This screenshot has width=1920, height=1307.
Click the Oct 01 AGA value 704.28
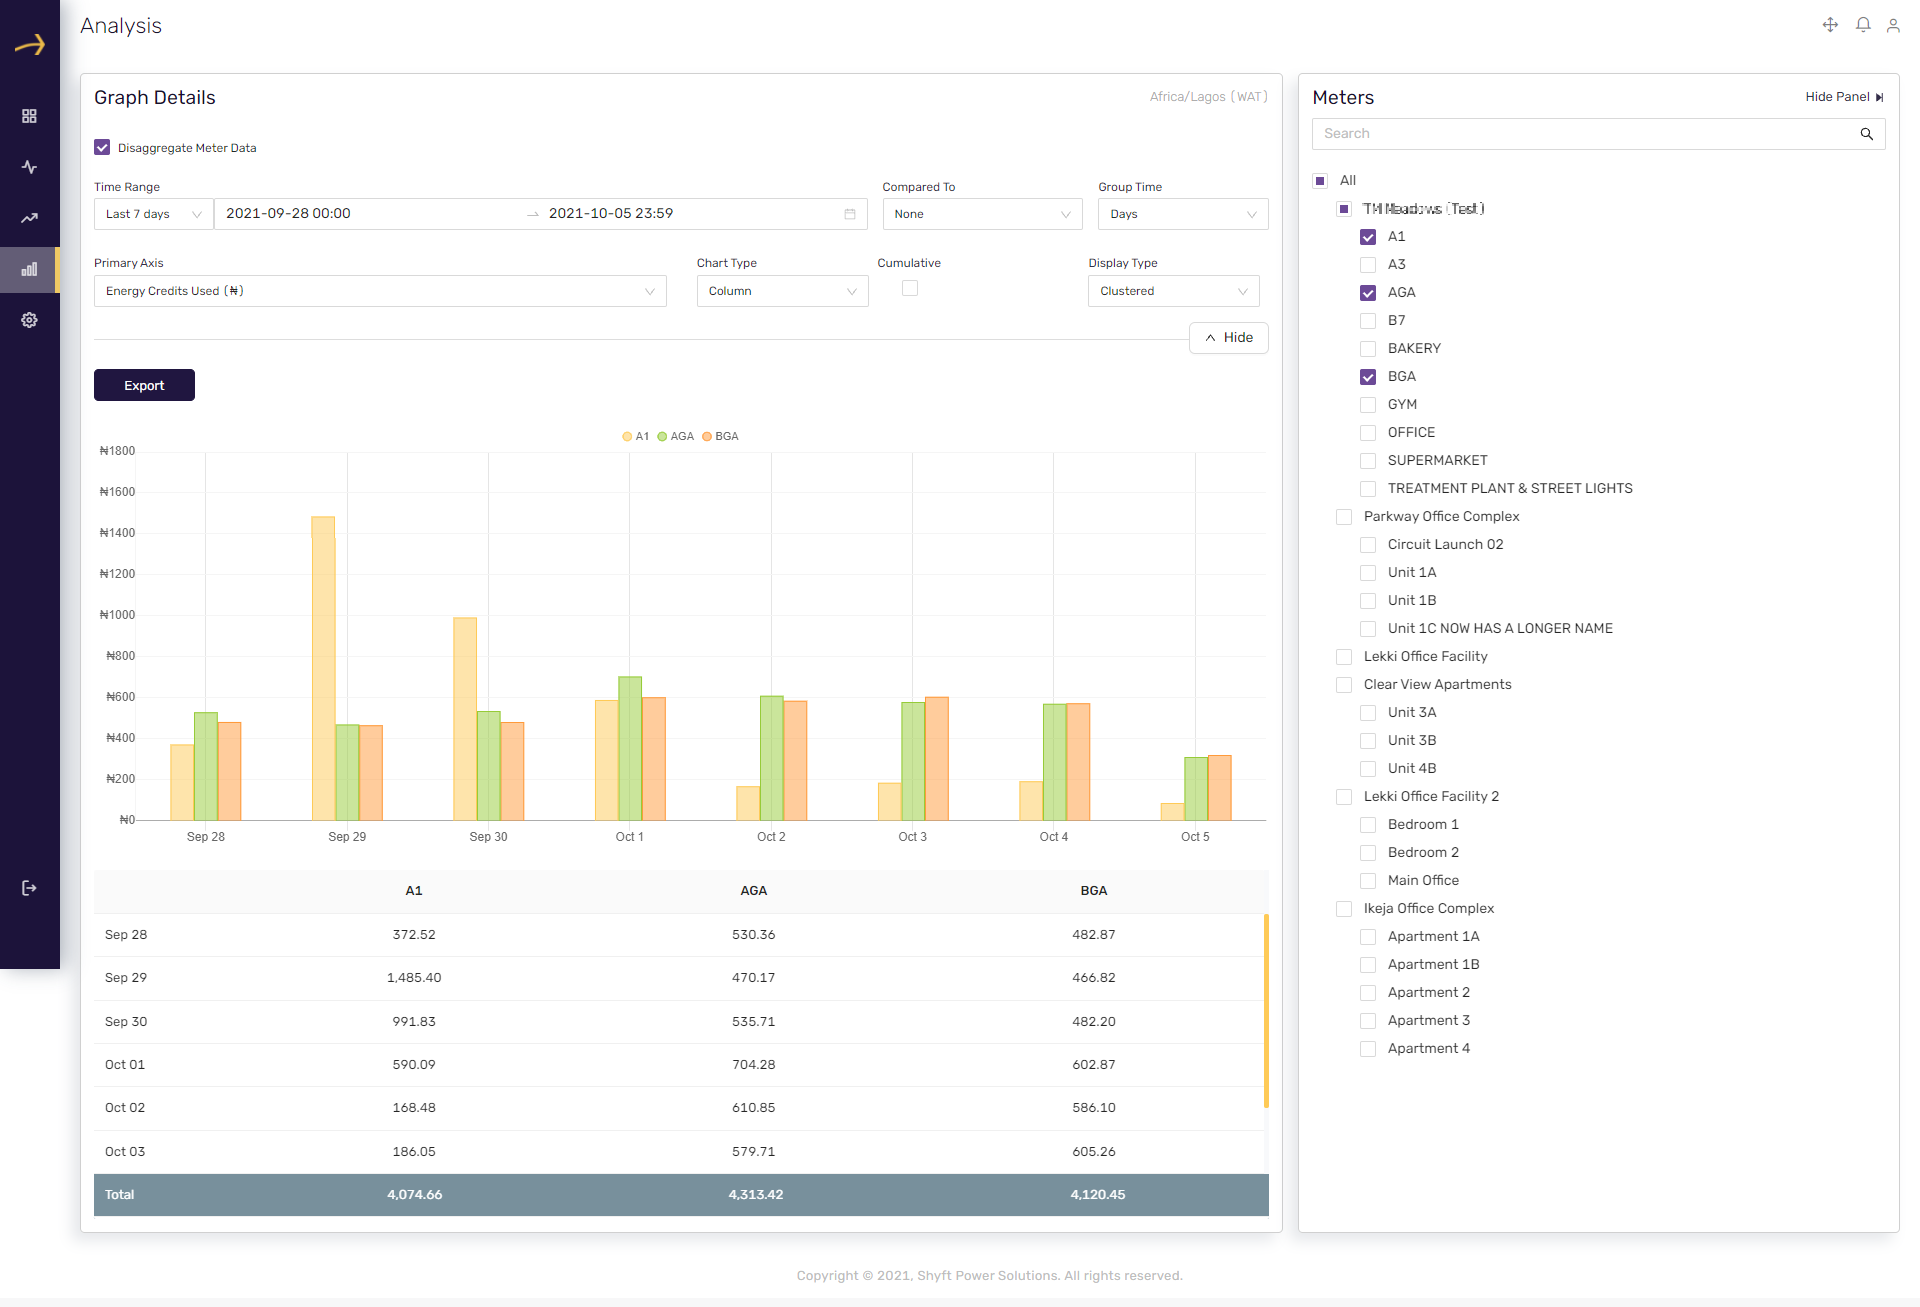click(754, 1065)
